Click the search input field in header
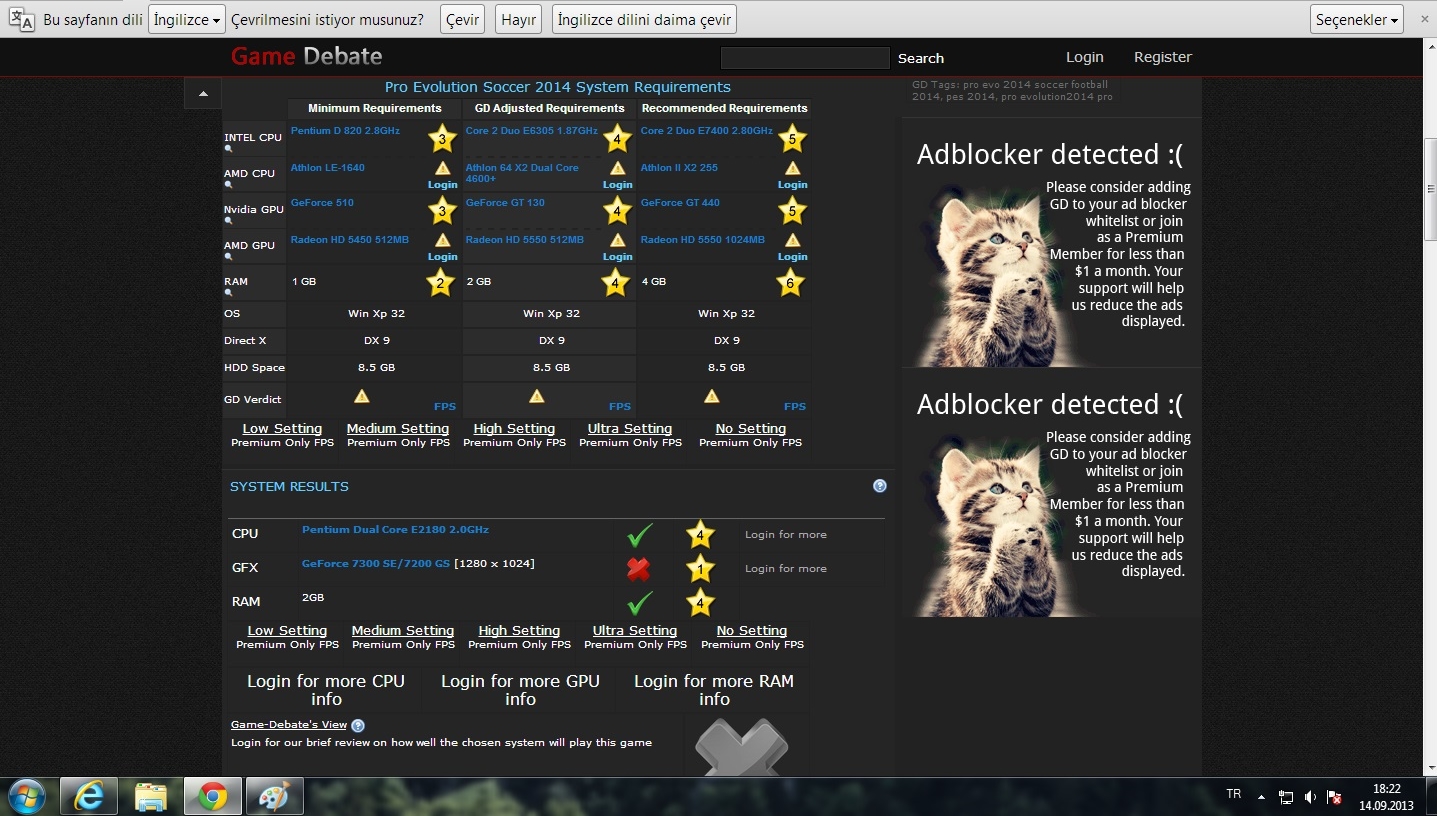 pyautogui.click(x=804, y=58)
